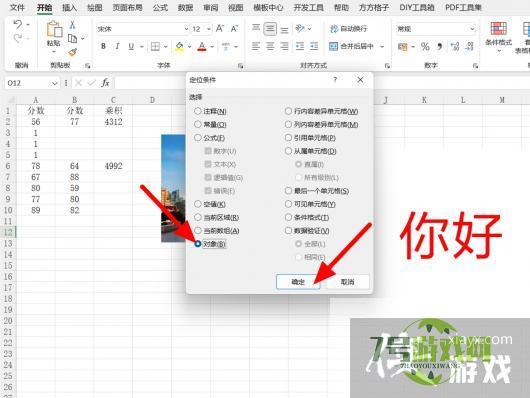Open Conditional Formatting (条件格式)
Viewport: 530px width, 398px height.
499,37
